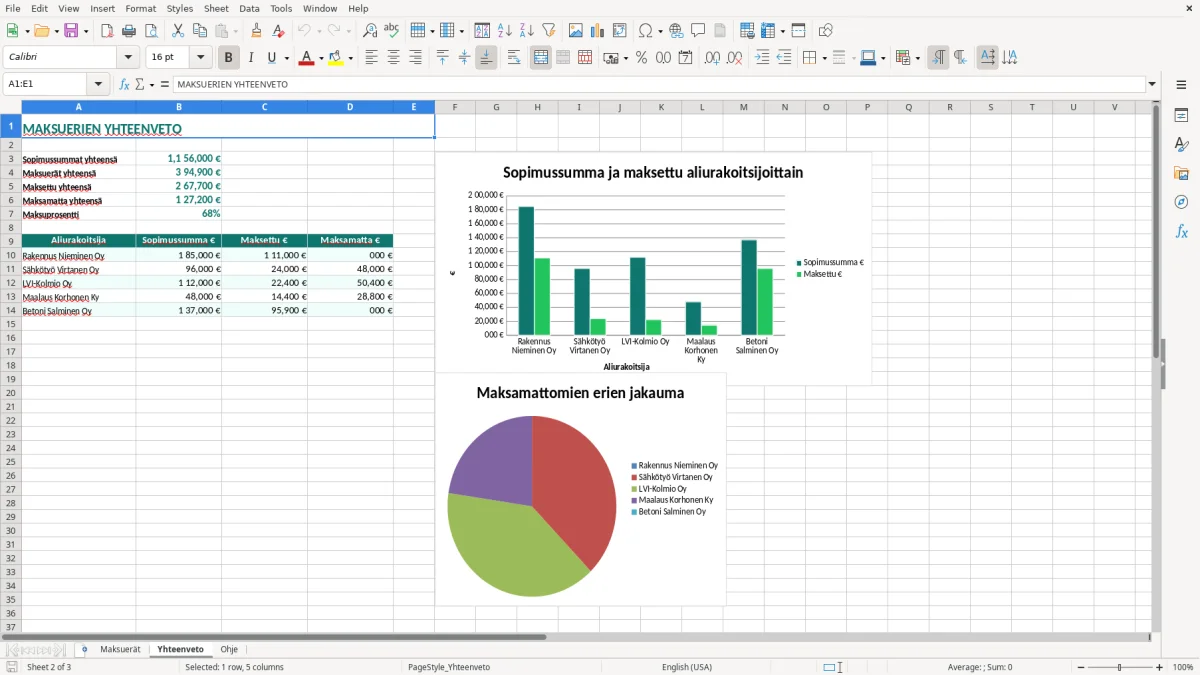Click the Insert Hyperlink icon
The image size is (1200, 675).
[676, 31]
